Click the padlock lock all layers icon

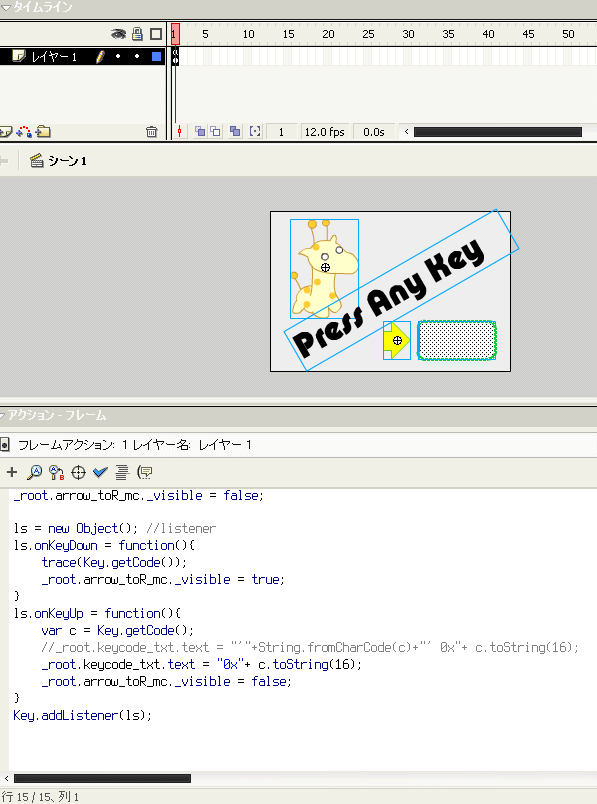[137, 34]
